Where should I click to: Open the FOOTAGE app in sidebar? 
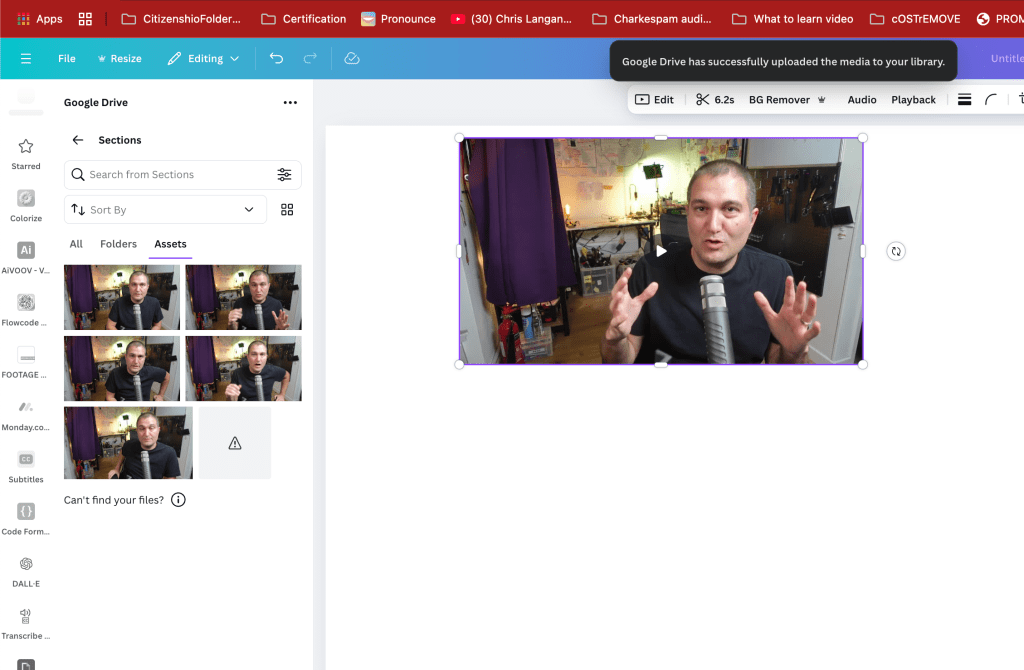click(x=25, y=362)
